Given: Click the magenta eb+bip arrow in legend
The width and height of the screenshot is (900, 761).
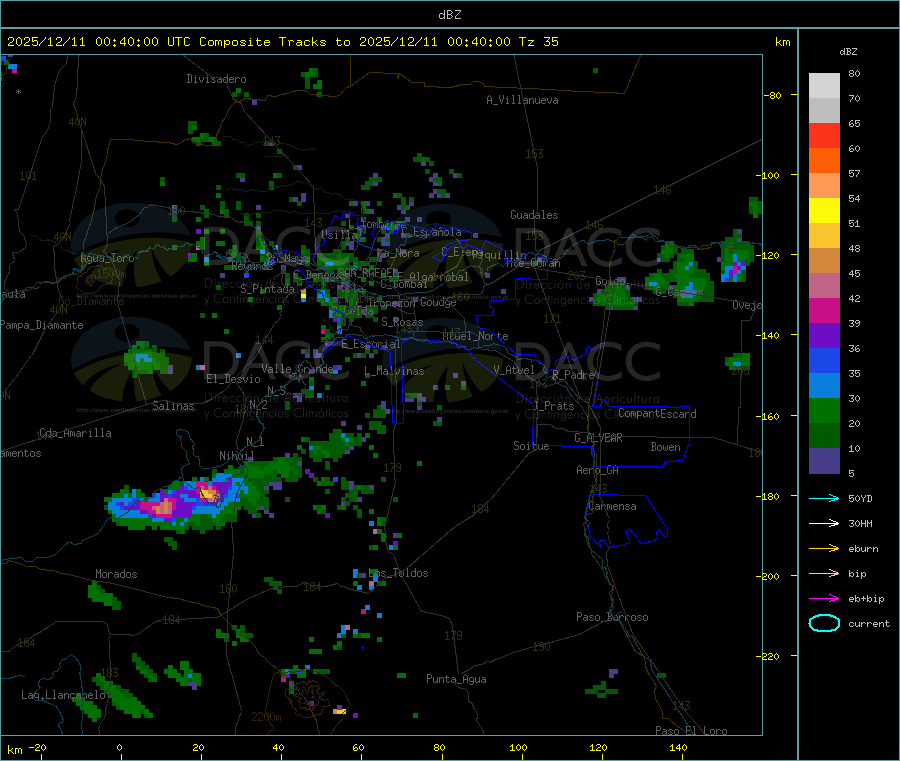Looking at the screenshot, I should coord(824,599).
